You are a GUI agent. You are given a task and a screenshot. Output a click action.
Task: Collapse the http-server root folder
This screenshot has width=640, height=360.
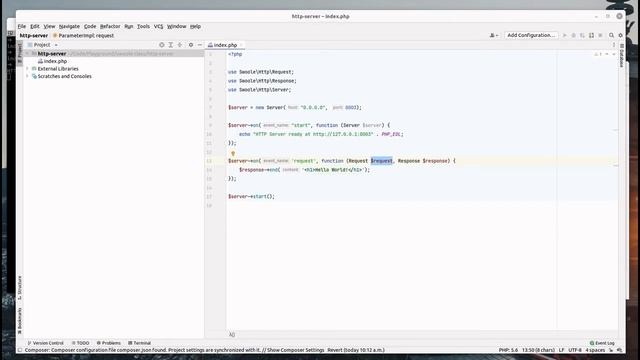point(28,53)
